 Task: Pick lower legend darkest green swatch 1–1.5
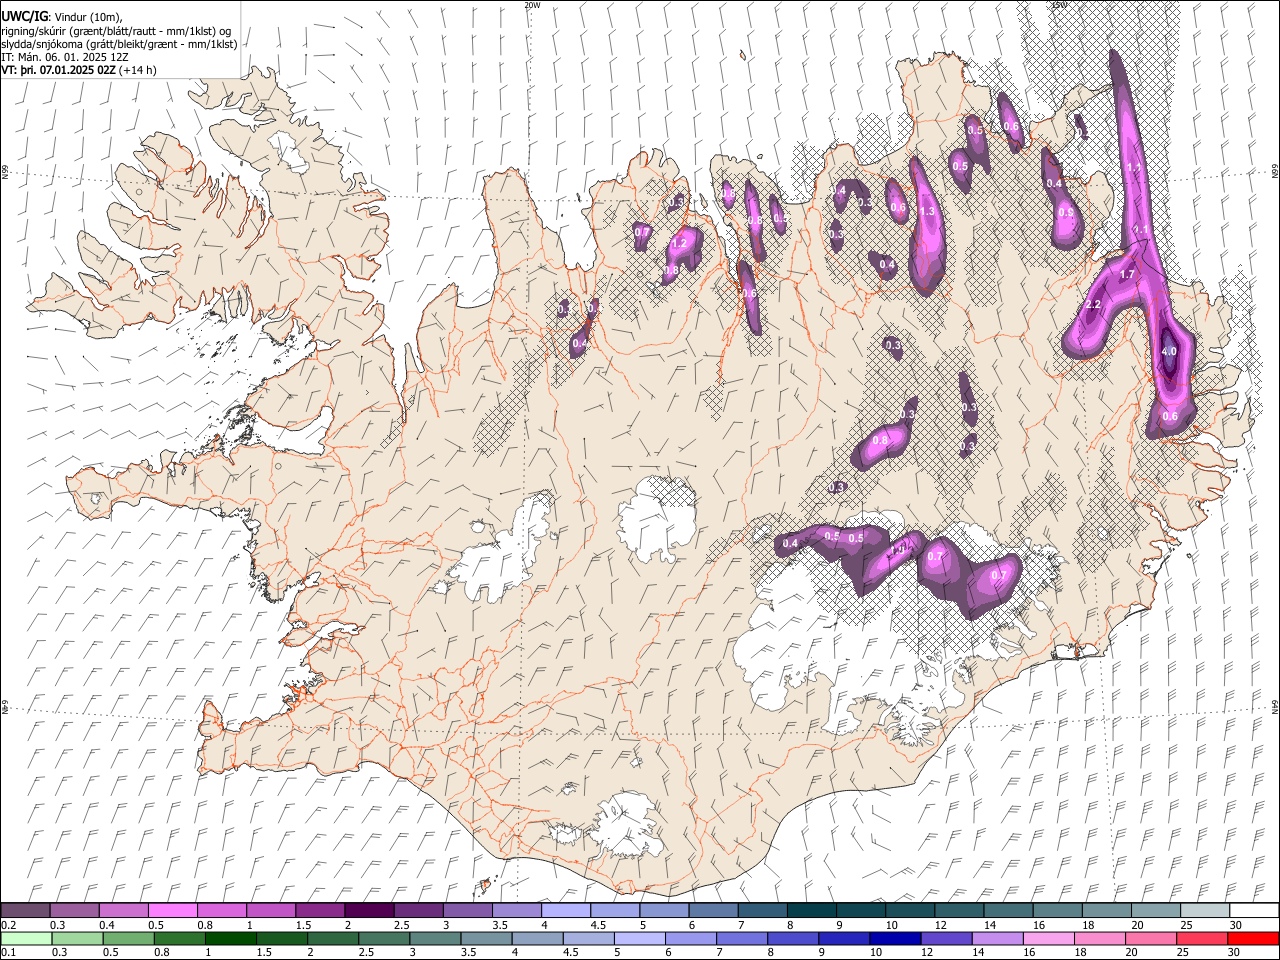point(230,939)
